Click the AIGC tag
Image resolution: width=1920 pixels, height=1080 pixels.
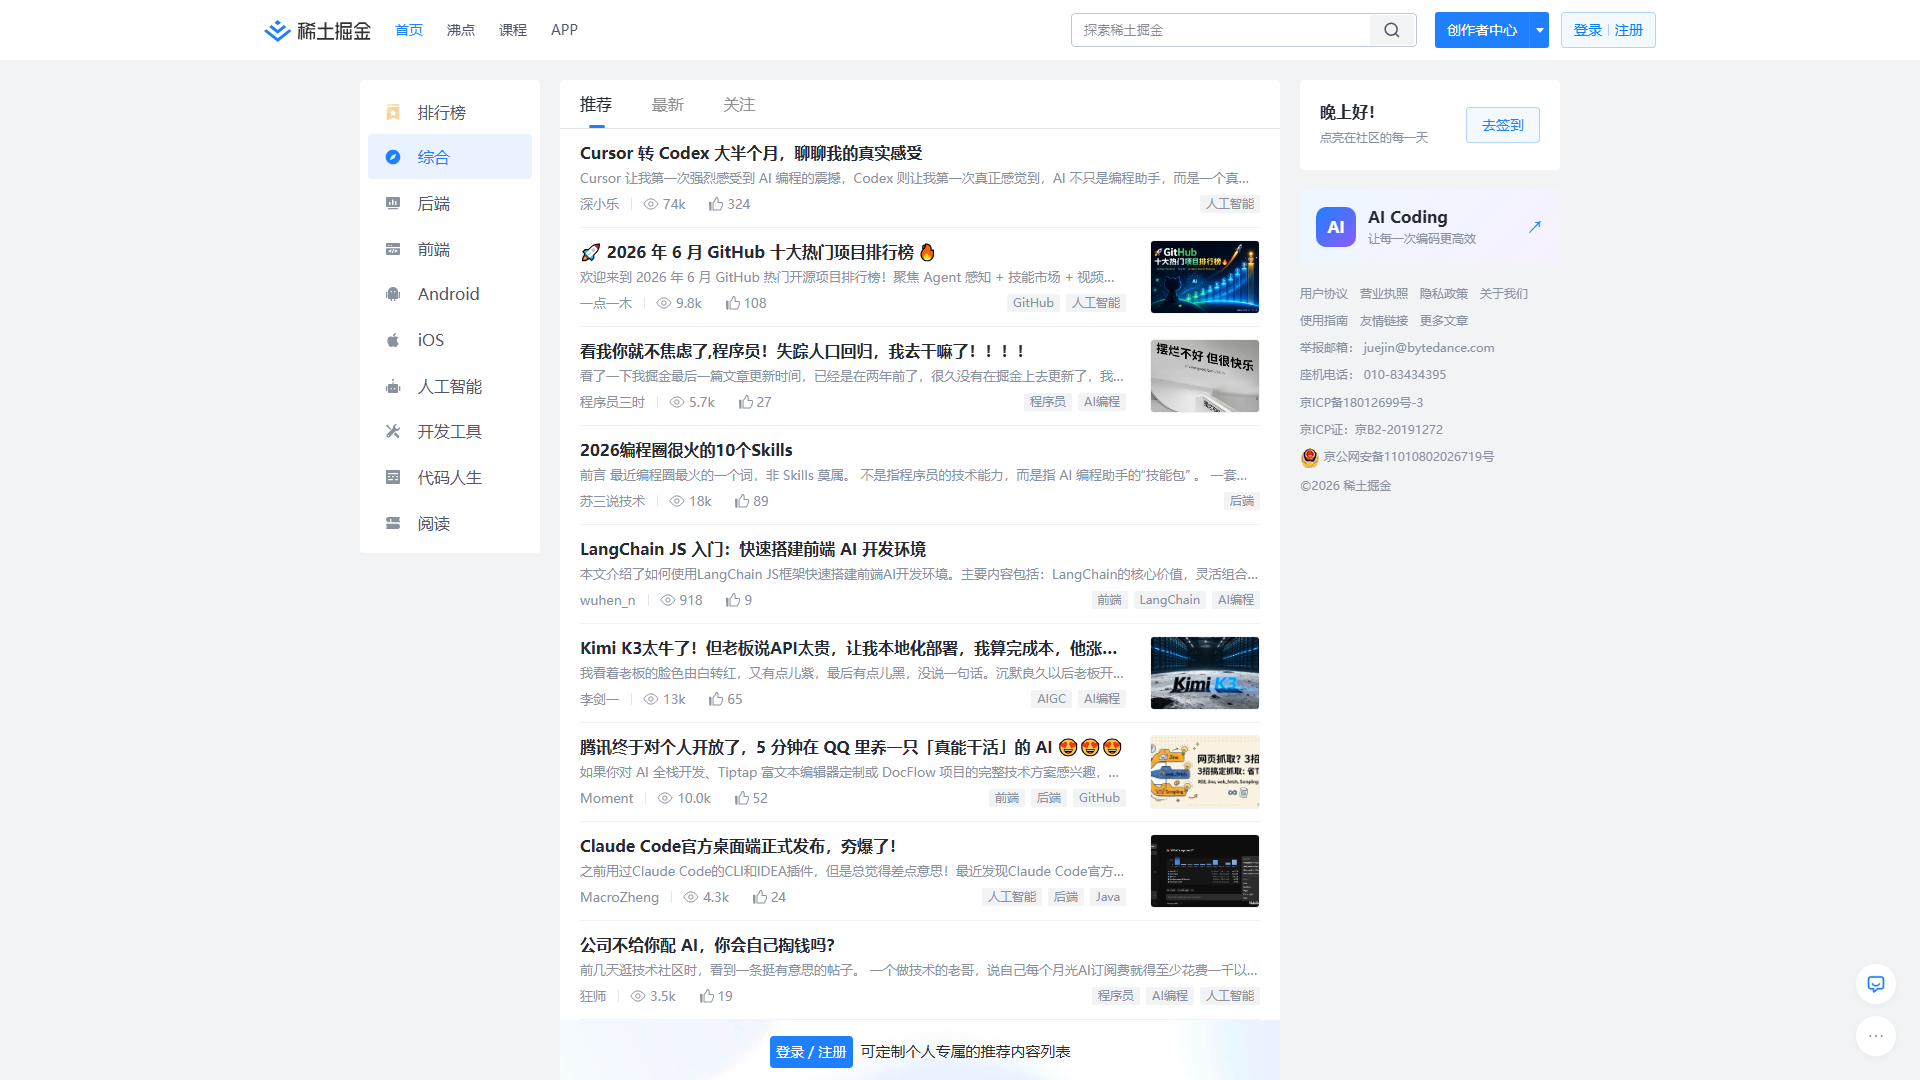pyautogui.click(x=1052, y=699)
